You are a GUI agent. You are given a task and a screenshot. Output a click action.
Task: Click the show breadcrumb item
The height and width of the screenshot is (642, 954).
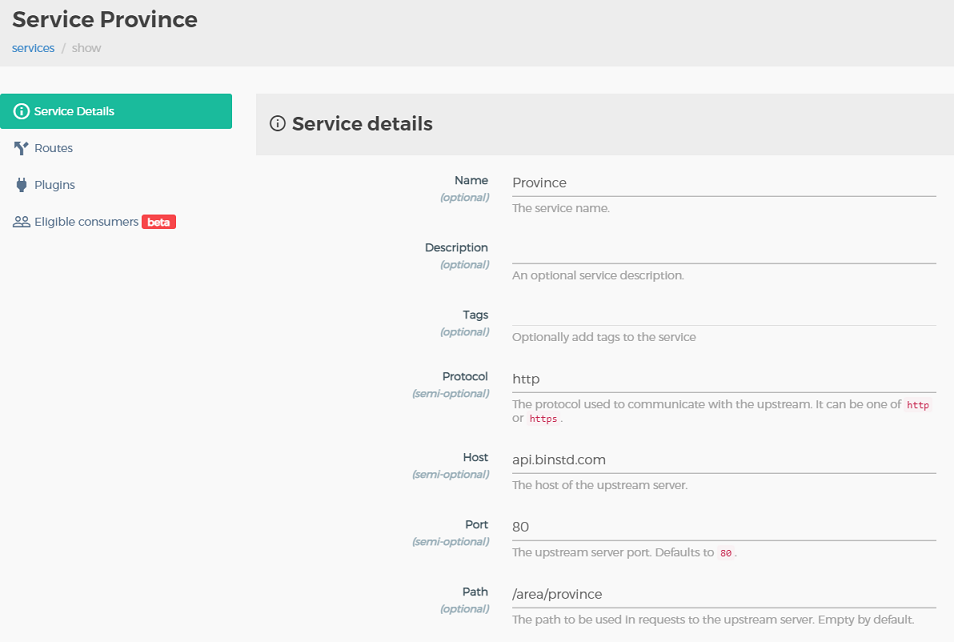[86, 48]
